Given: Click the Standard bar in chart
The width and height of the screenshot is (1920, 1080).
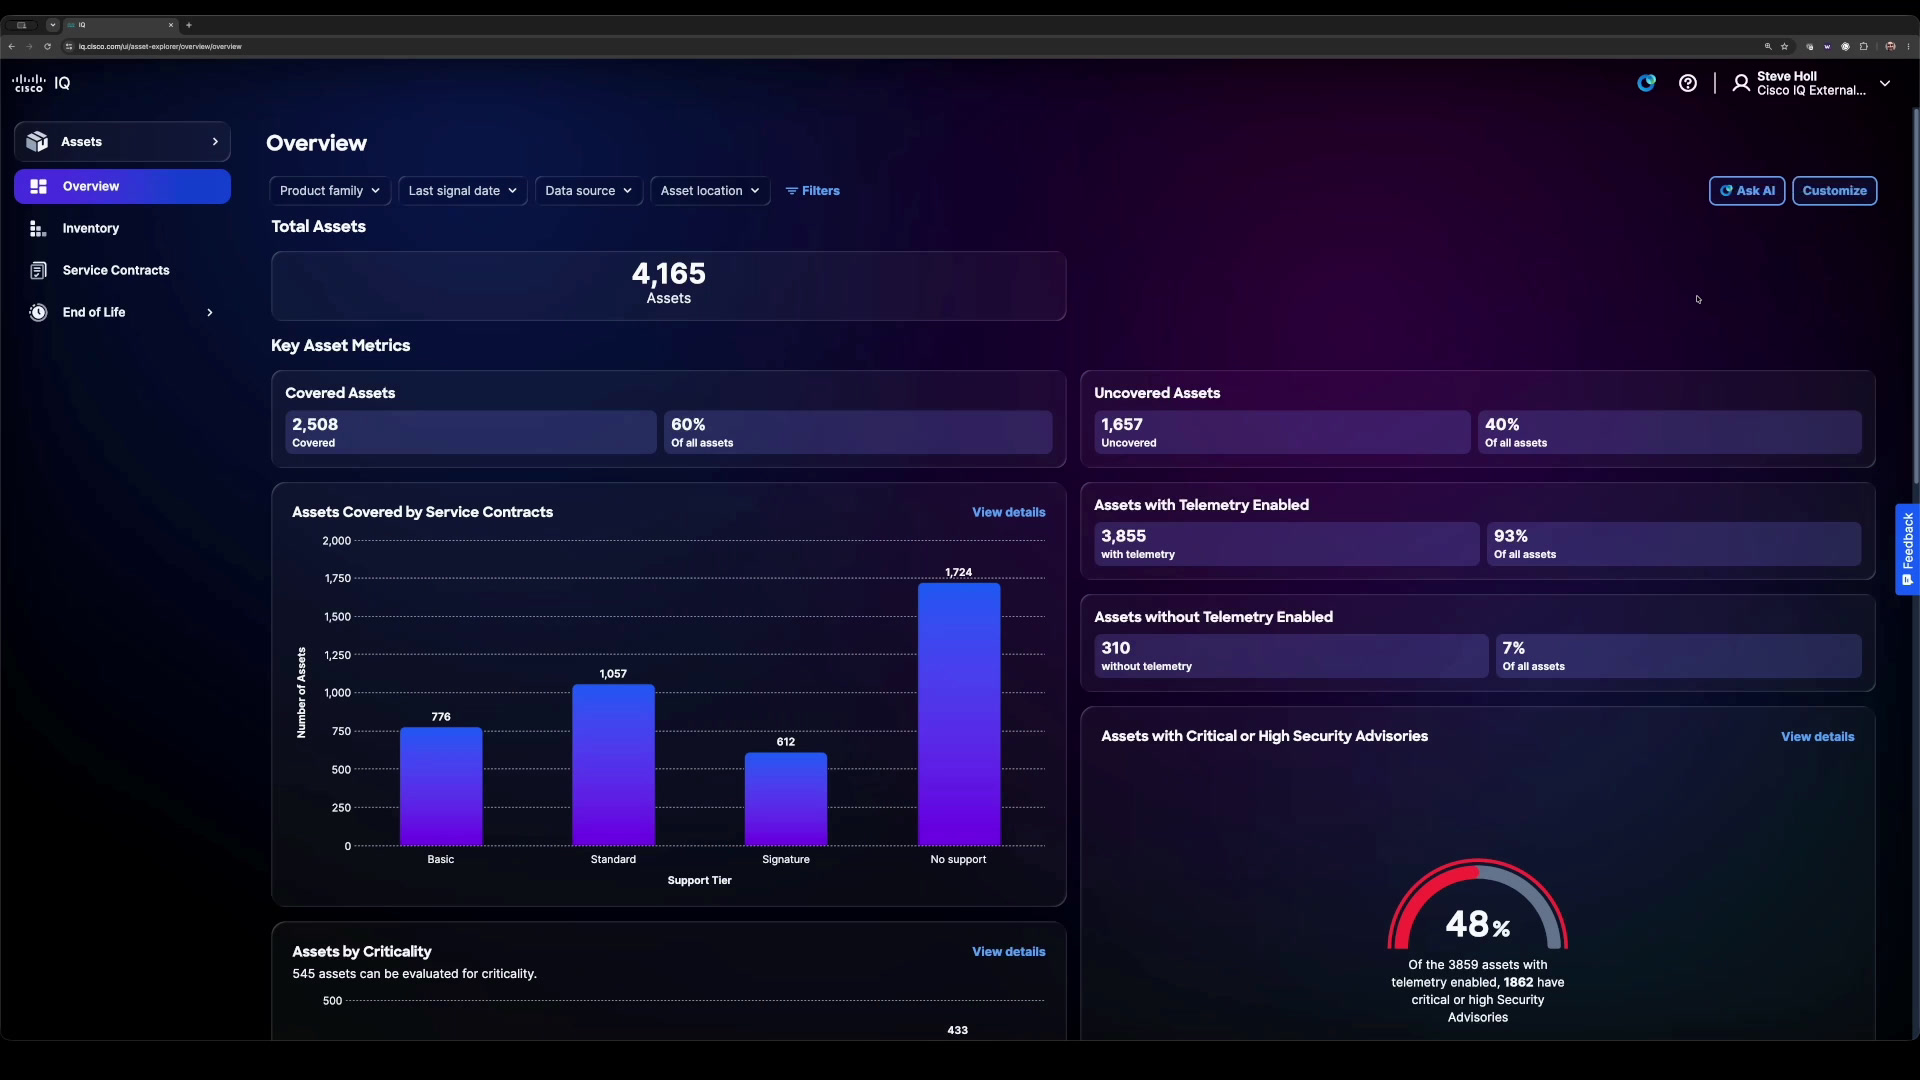Looking at the screenshot, I should click(613, 765).
